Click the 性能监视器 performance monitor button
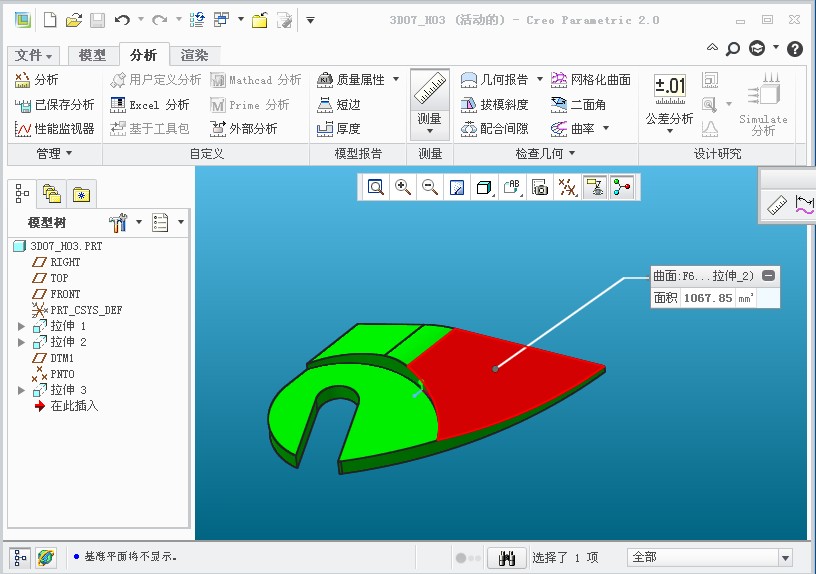The width and height of the screenshot is (816, 574). point(55,128)
